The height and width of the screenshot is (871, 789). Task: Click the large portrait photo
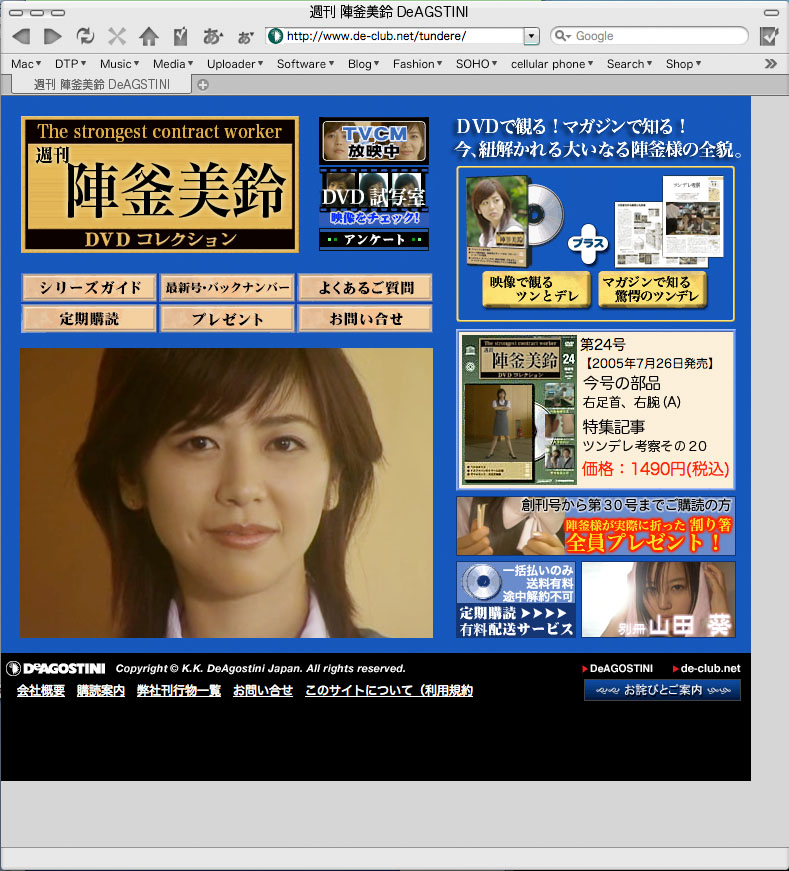tap(226, 493)
